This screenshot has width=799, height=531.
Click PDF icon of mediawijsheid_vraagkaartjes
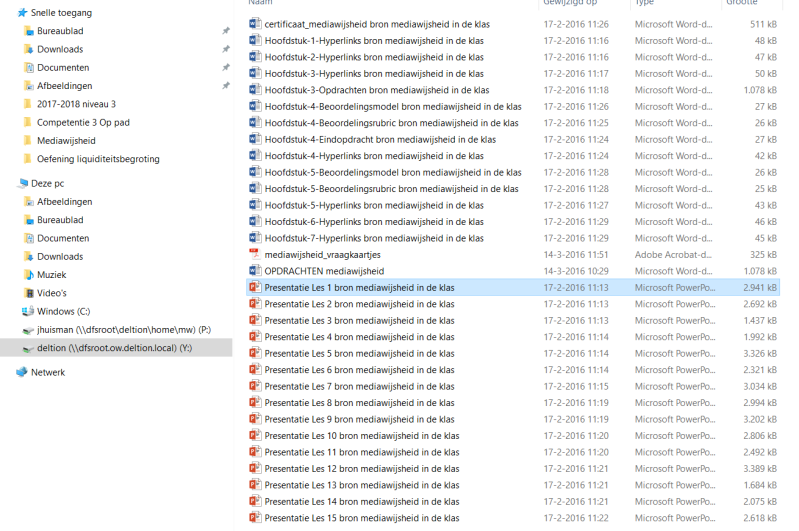255,254
